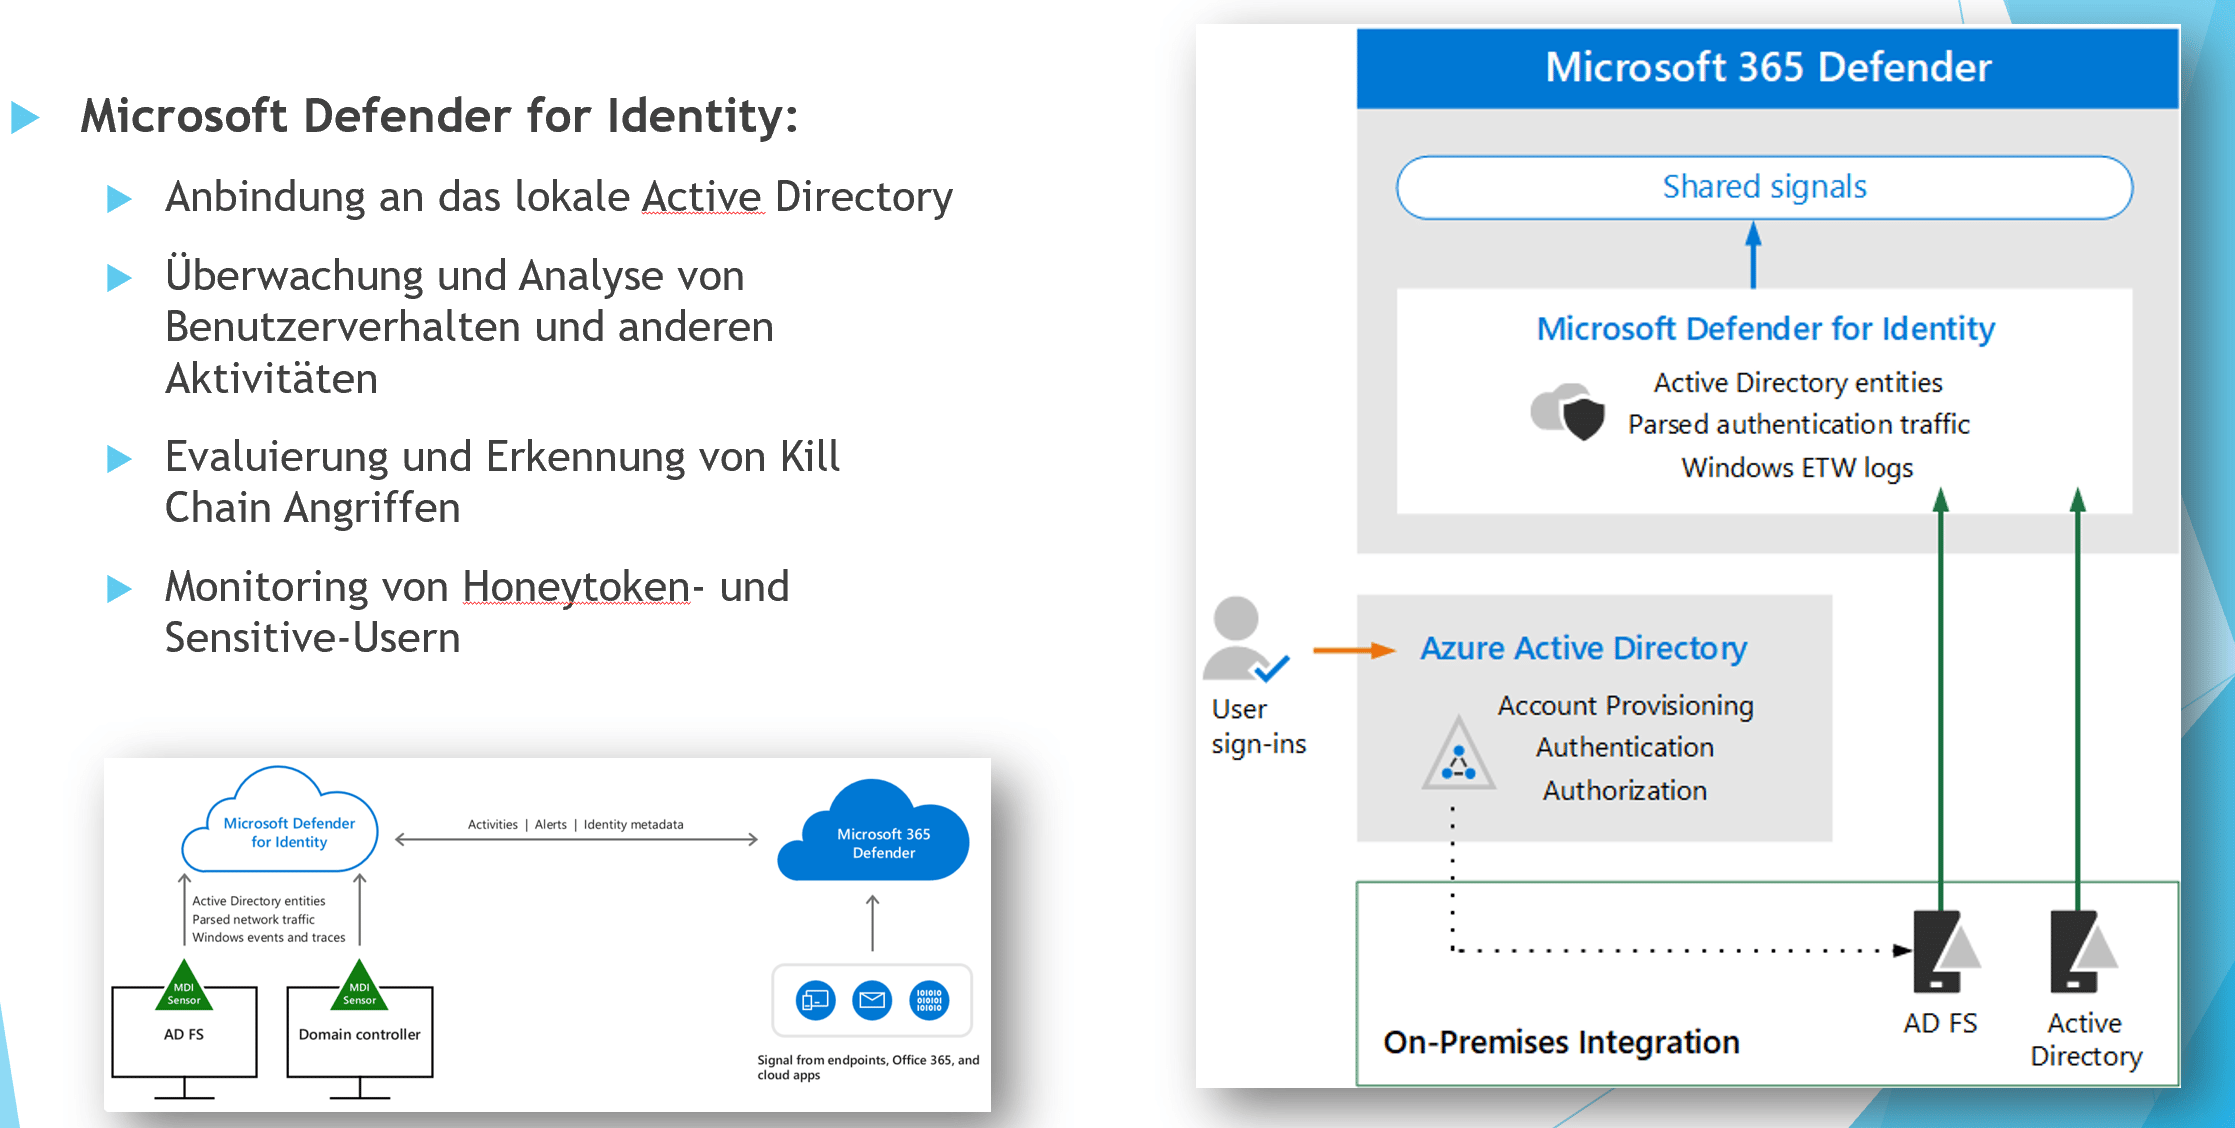Click 'Account Provisioning' text

[1625, 706]
